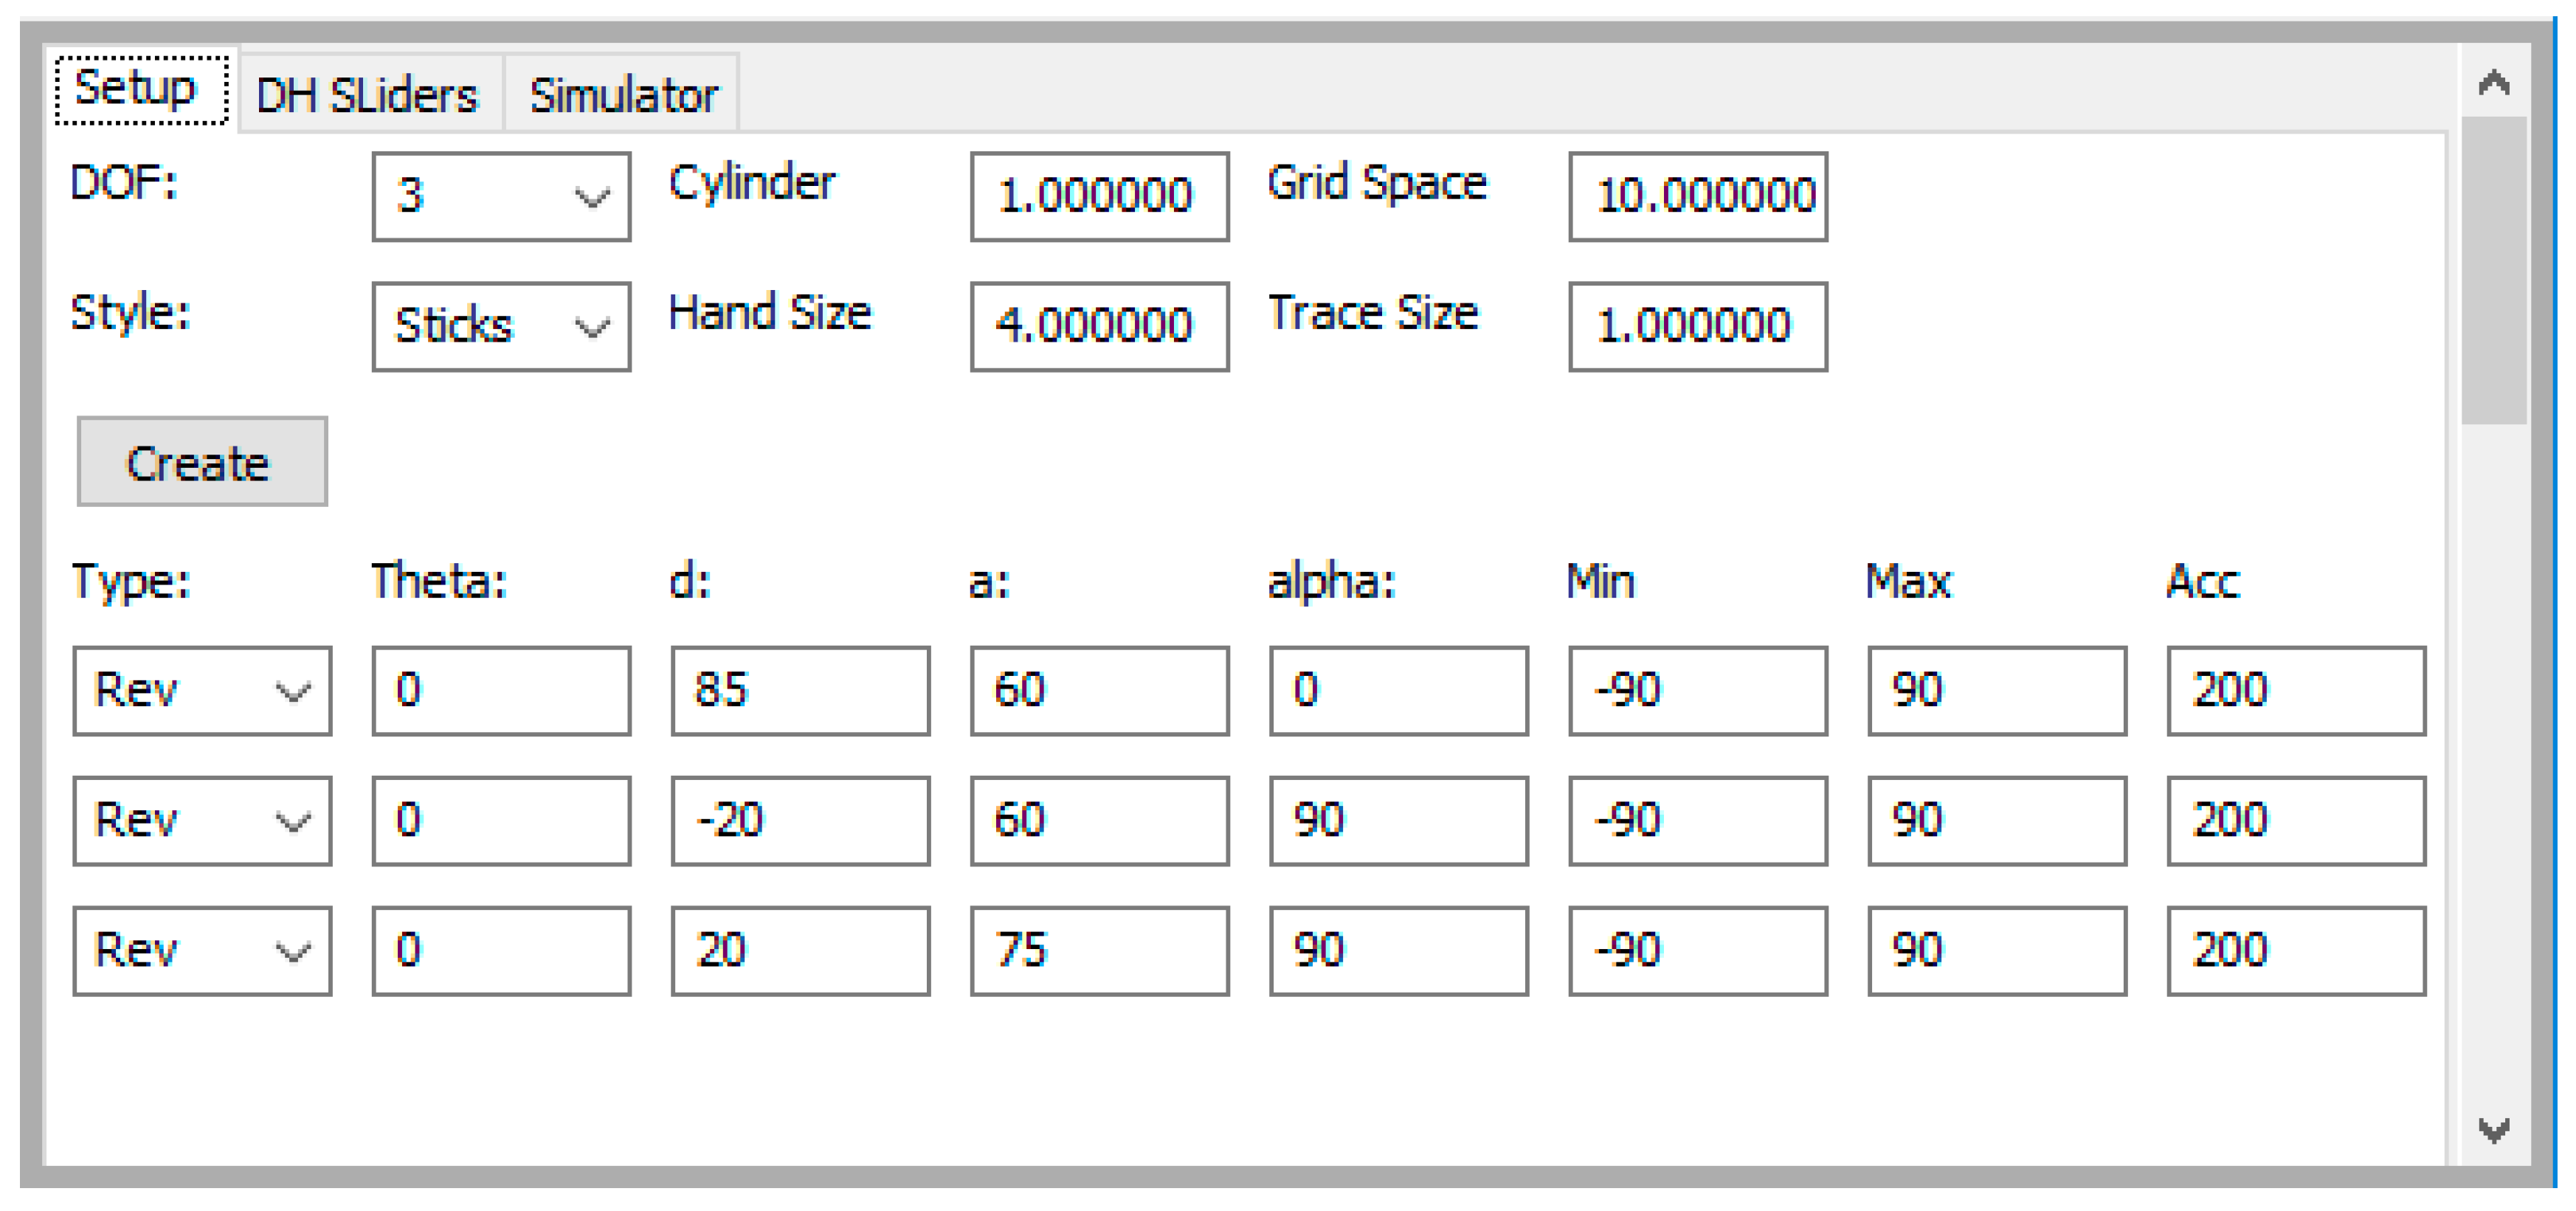Open the DOF dropdown
This screenshot has width=2576, height=1211.
(501, 196)
